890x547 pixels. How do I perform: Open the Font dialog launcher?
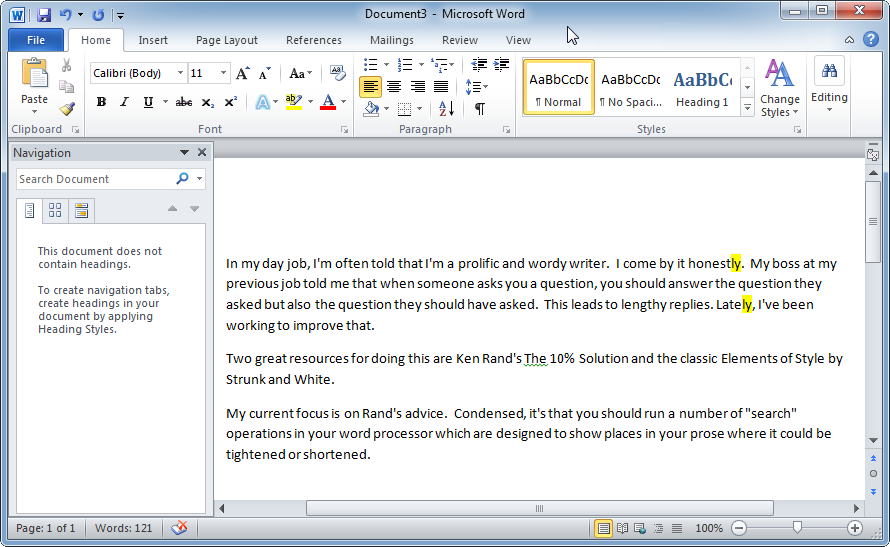pyautogui.click(x=344, y=130)
